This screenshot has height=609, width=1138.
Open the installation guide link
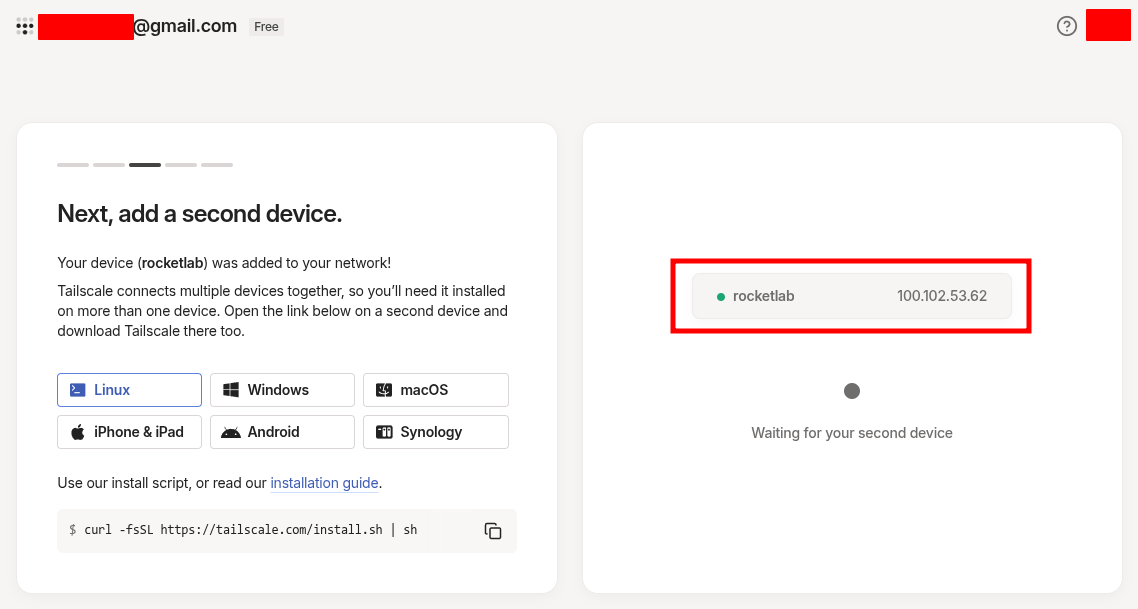pyautogui.click(x=324, y=483)
